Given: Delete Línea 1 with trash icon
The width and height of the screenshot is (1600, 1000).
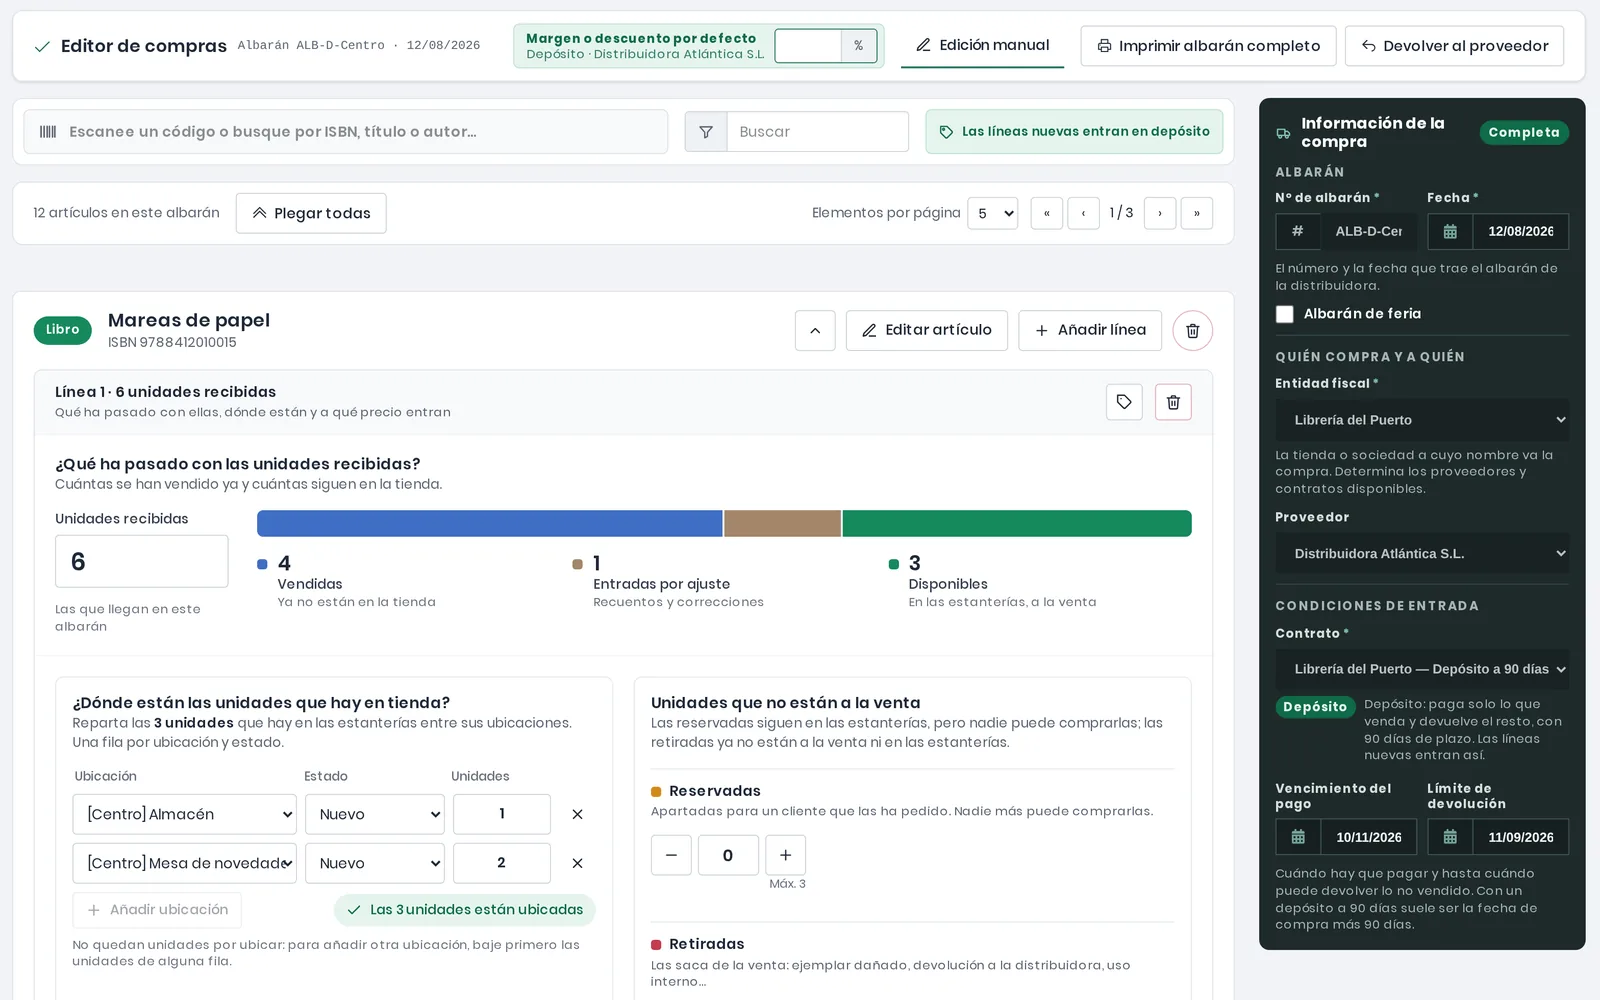Looking at the screenshot, I should (x=1173, y=402).
